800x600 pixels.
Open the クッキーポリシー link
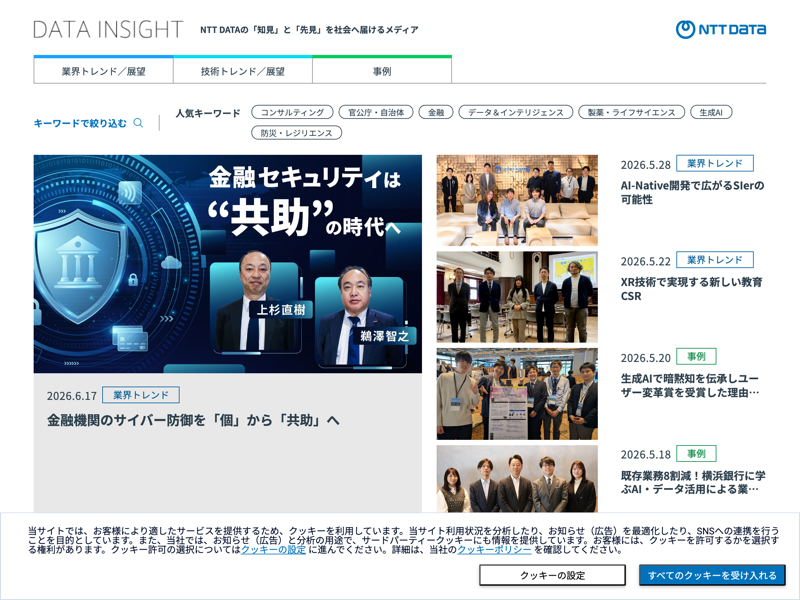click(x=494, y=550)
